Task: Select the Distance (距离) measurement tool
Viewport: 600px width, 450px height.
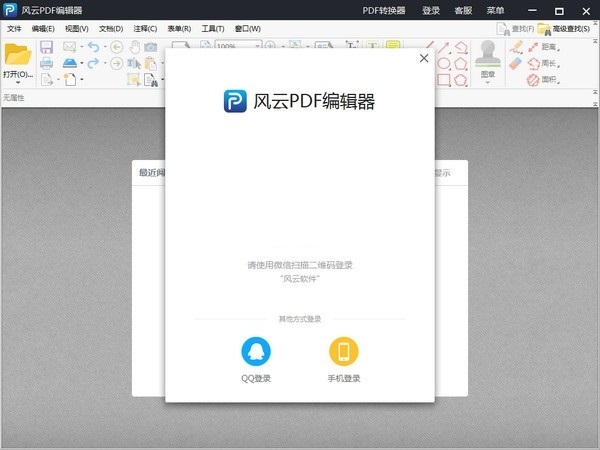Action: pos(543,47)
